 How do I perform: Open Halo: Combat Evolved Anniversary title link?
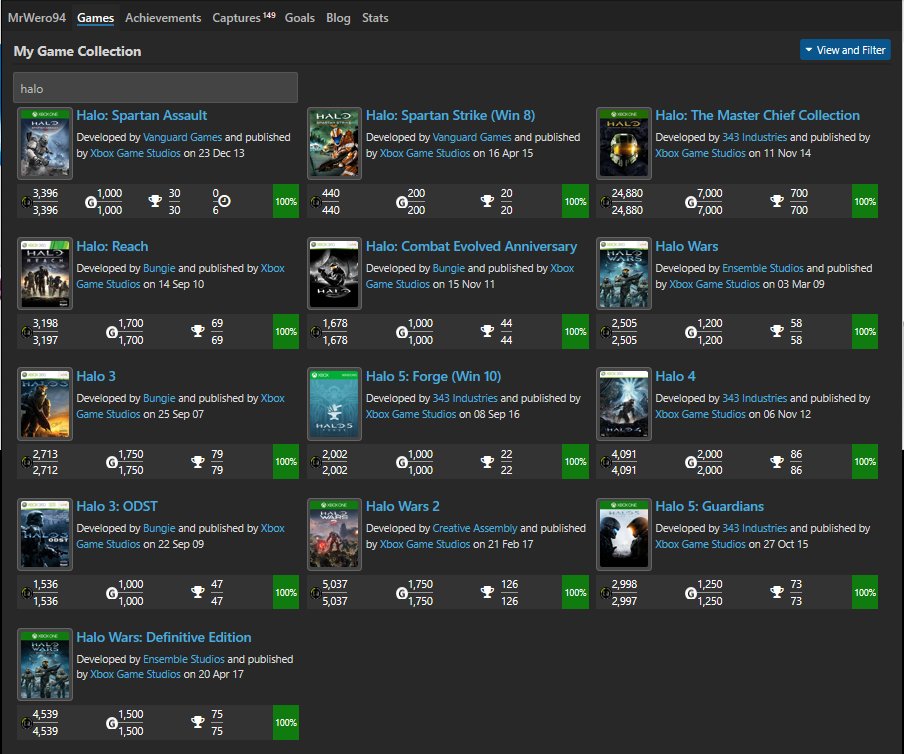[471, 246]
